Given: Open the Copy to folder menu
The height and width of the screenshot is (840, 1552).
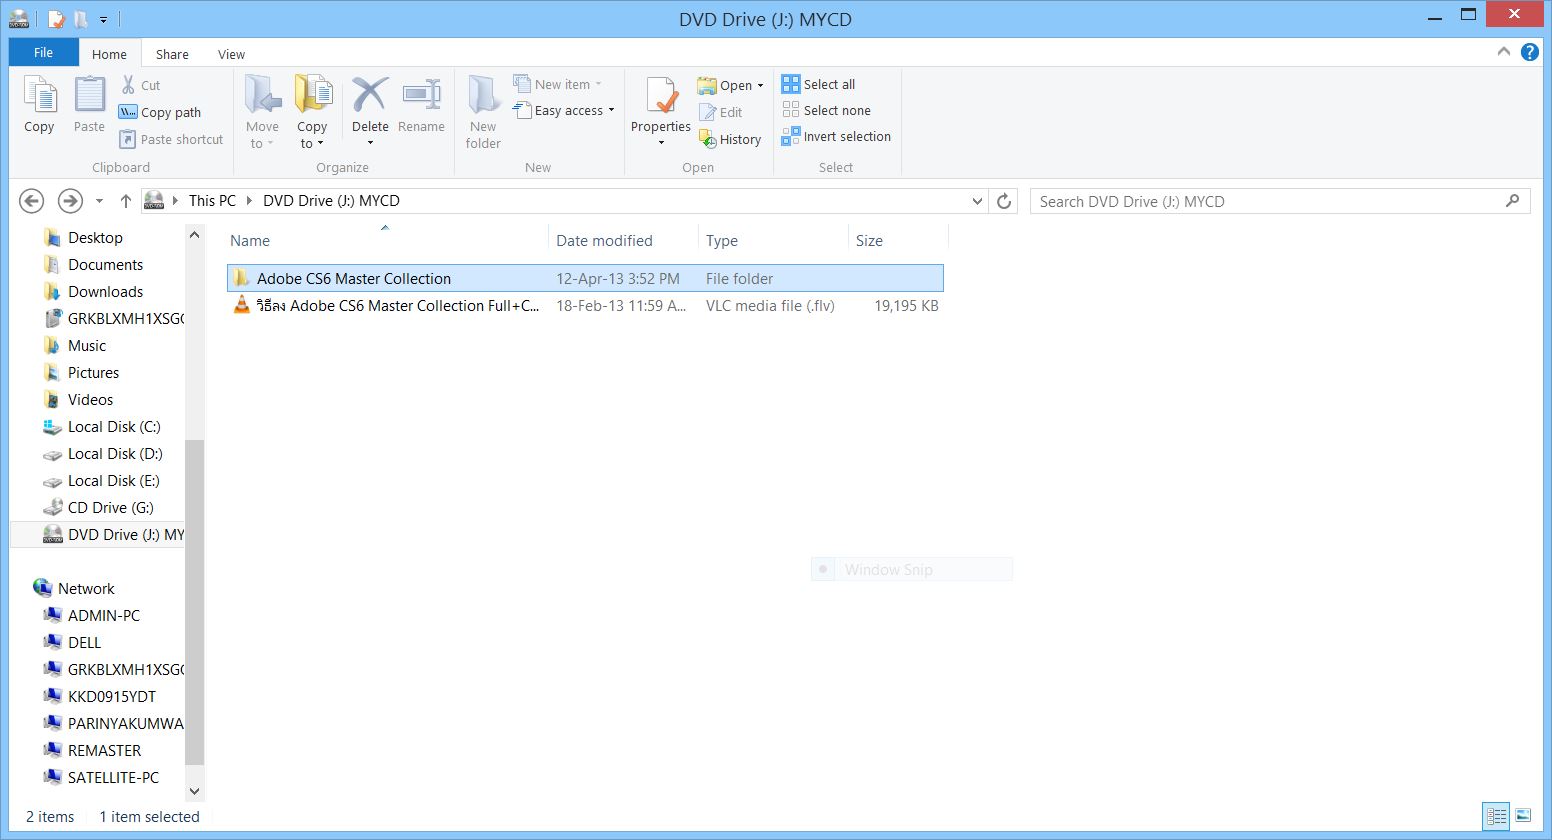Looking at the screenshot, I should 312,112.
